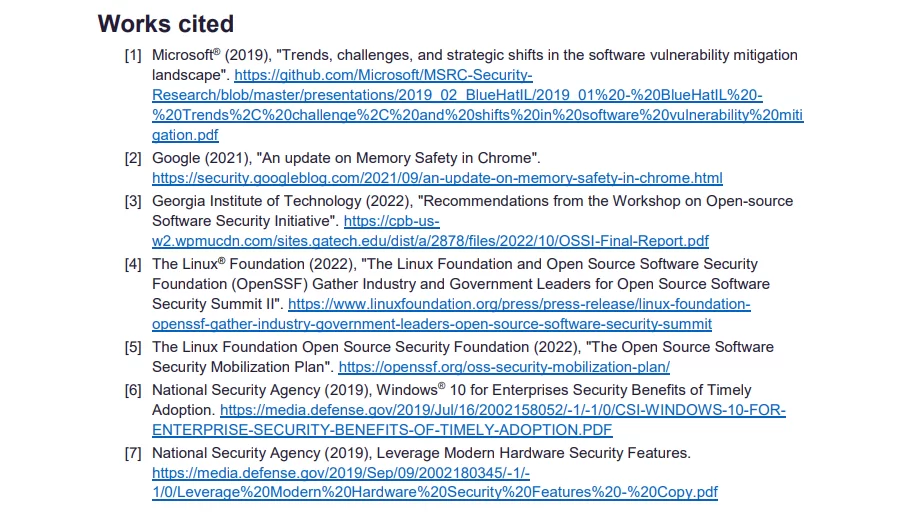Click the openssf-gather-industry link line
This screenshot has width=907, height=516.
pyautogui.click(x=432, y=325)
